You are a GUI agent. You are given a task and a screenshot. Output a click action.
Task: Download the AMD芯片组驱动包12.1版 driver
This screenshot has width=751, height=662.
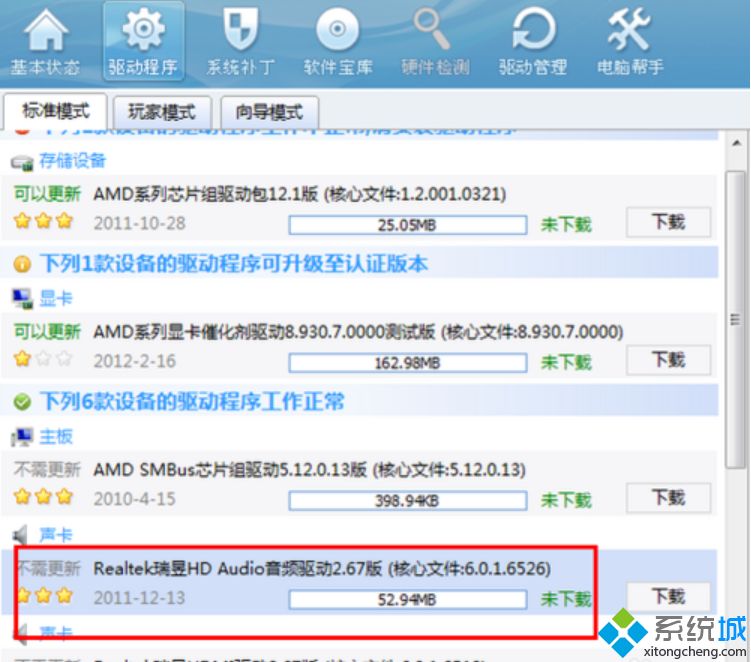pyautogui.click(x=669, y=222)
